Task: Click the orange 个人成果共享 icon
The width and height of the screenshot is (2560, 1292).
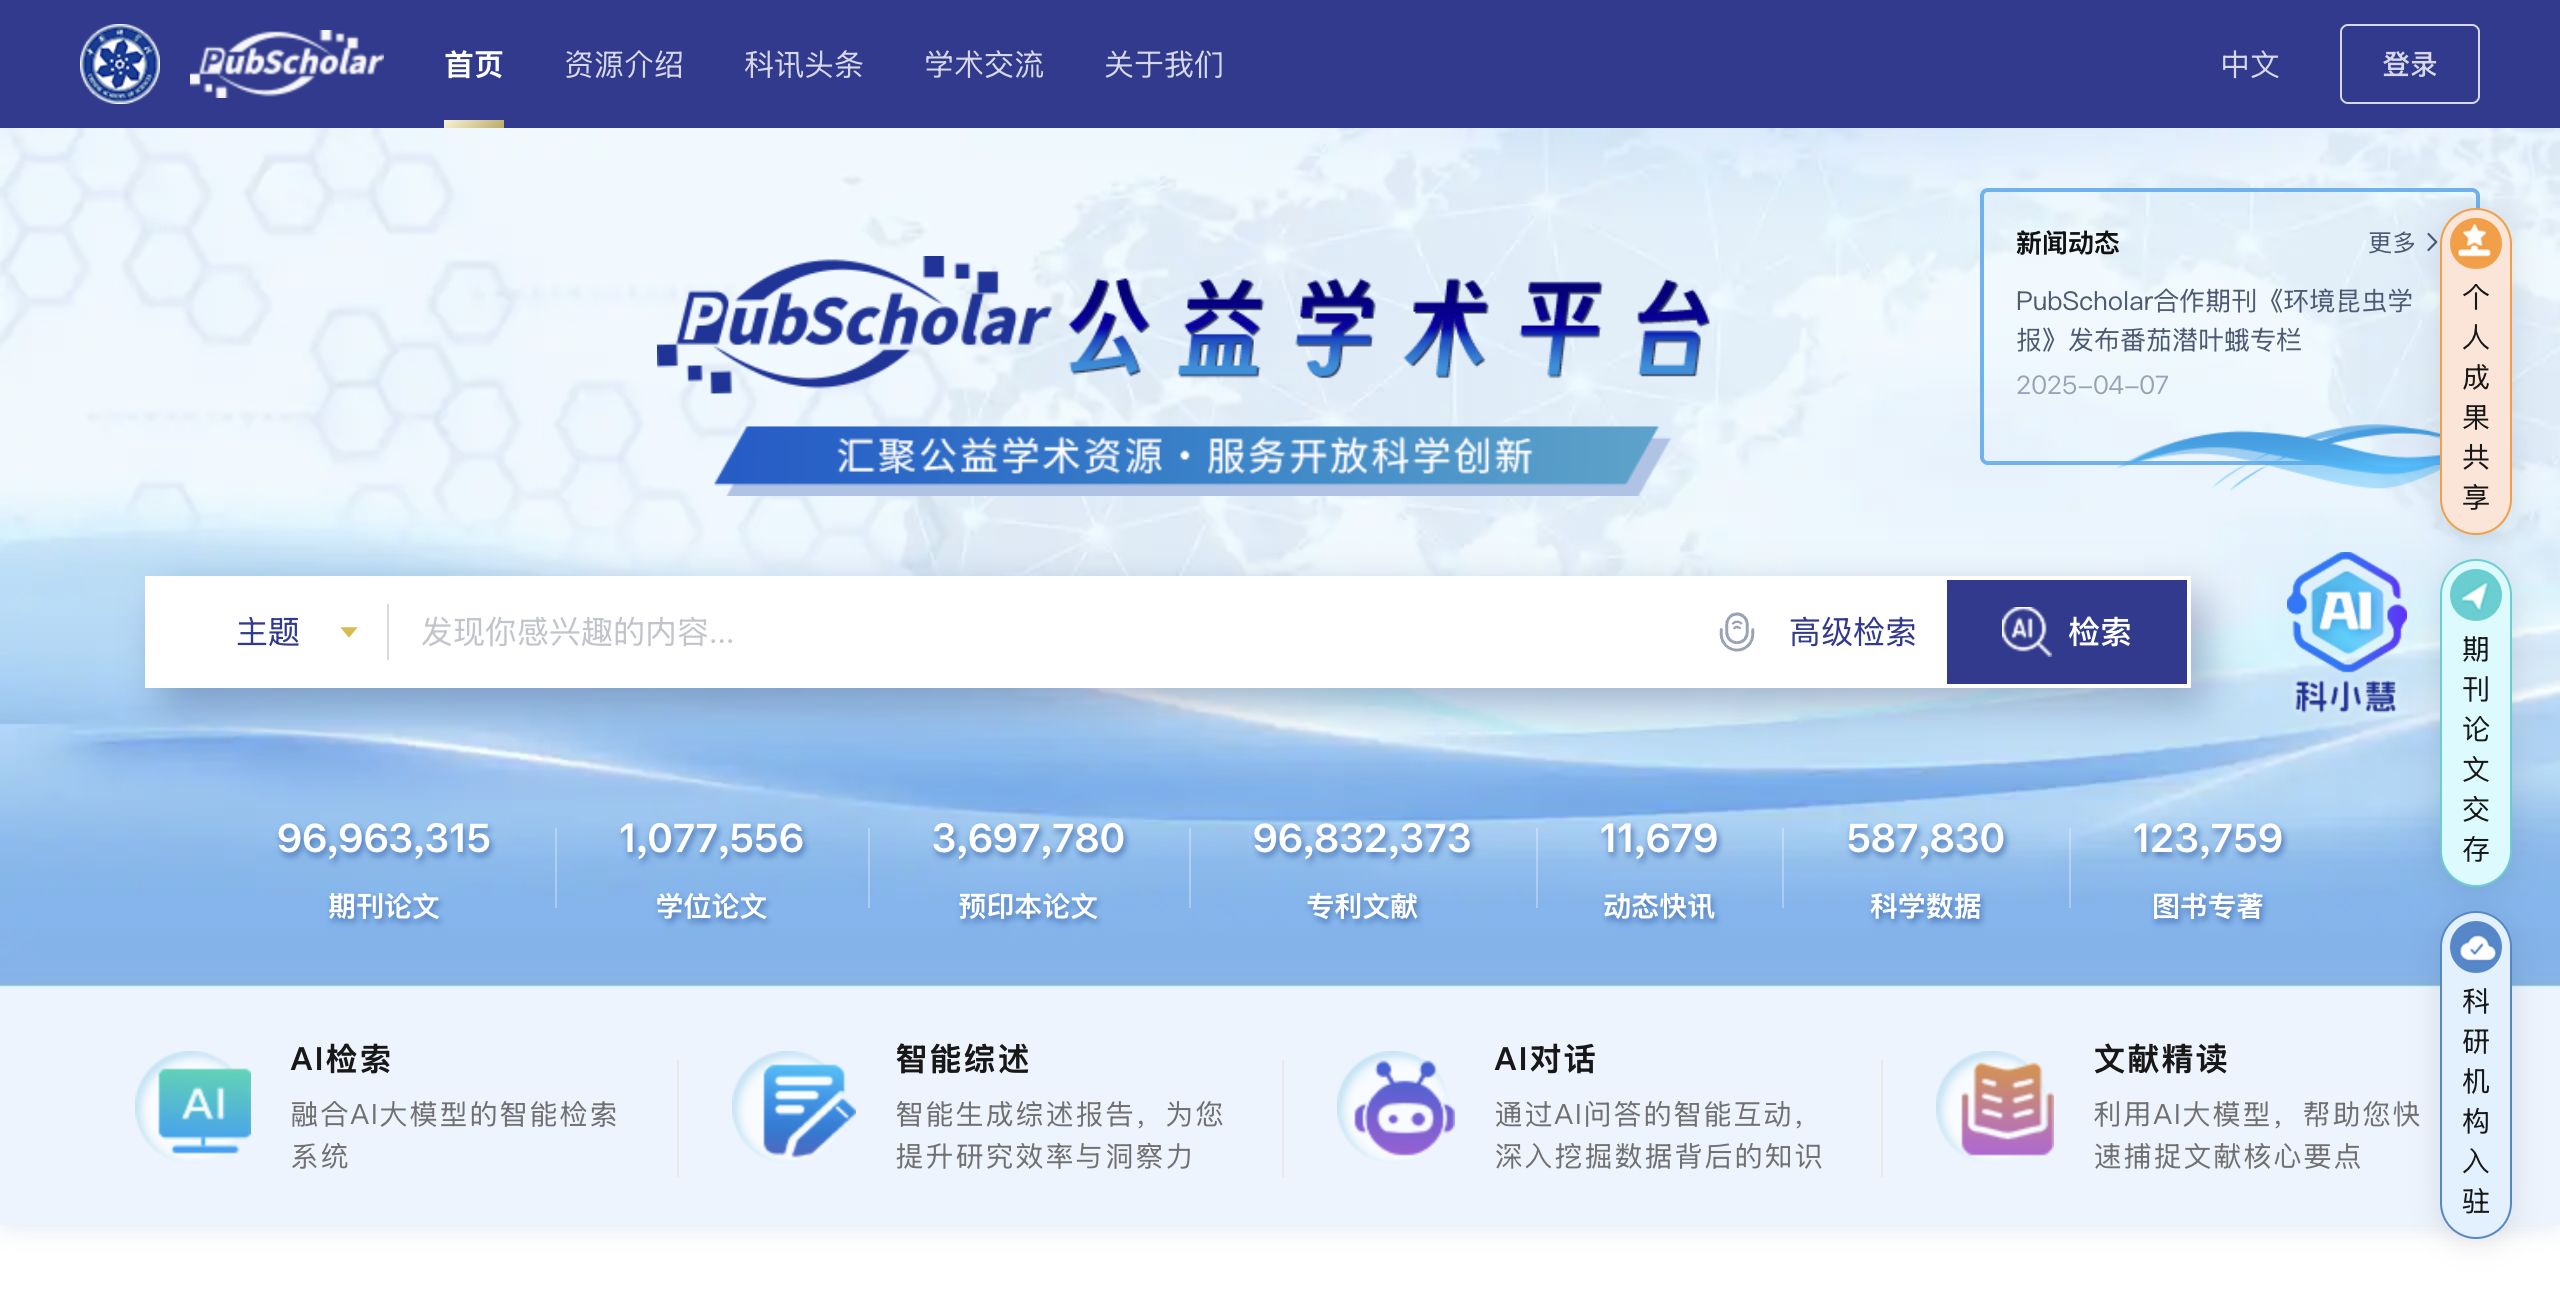Action: (x=2475, y=243)
